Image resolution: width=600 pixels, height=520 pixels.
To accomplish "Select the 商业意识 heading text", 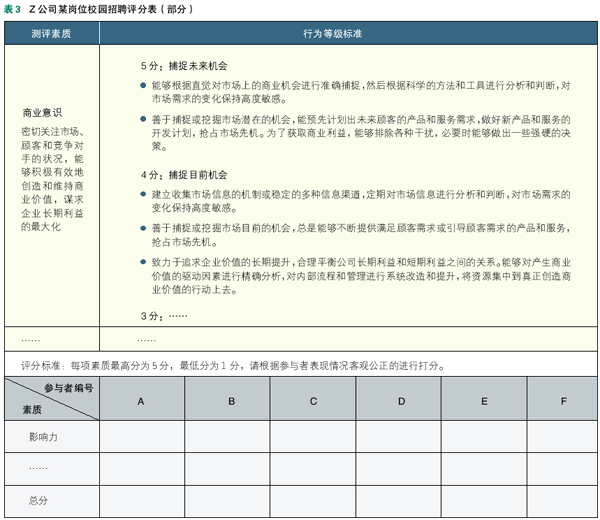I will pyautogui.click(x=42, y=113).
